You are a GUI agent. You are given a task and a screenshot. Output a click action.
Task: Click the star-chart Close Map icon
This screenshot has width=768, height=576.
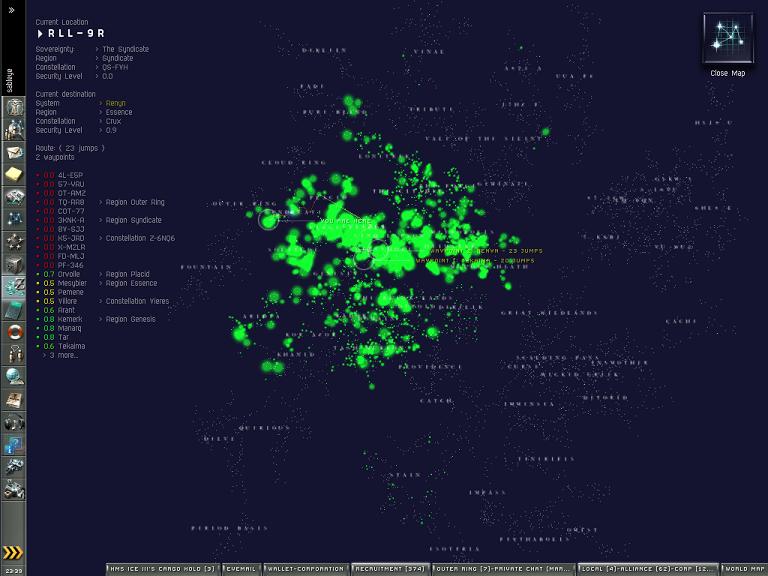click(728, 38)
